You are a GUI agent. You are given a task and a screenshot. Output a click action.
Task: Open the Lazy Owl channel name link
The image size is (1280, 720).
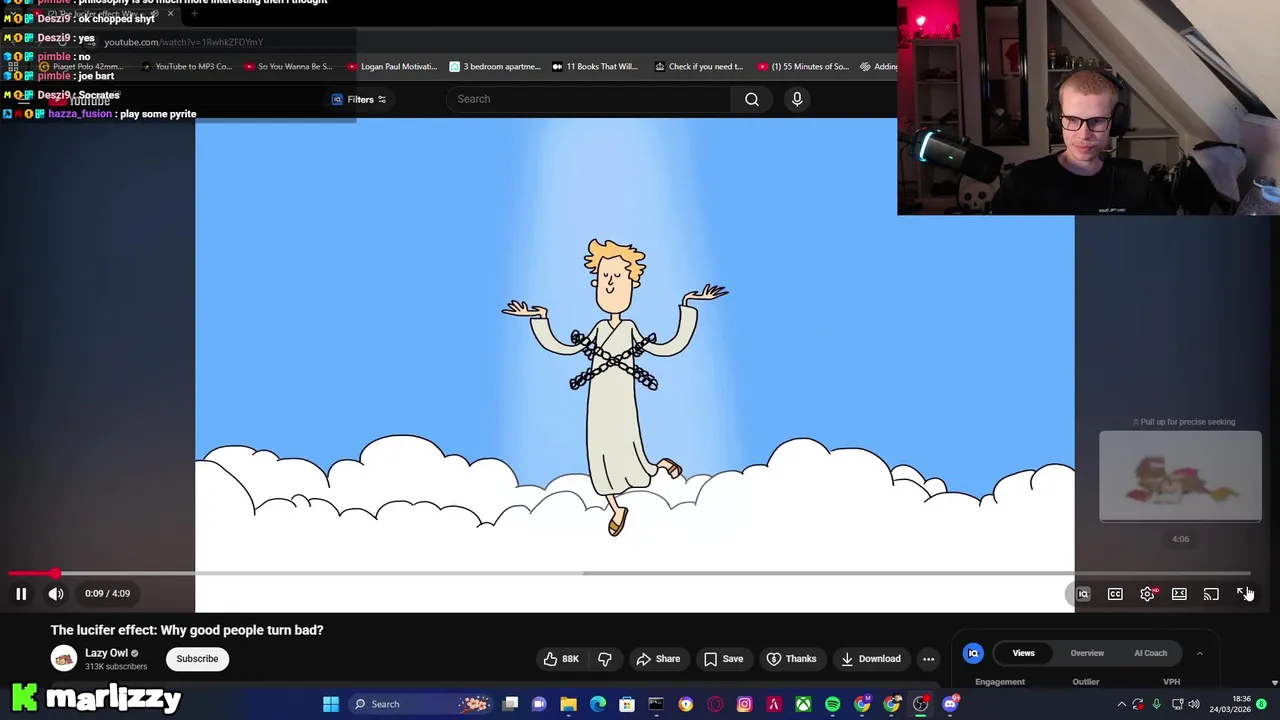pyautogui.click(x=106, y=653)
